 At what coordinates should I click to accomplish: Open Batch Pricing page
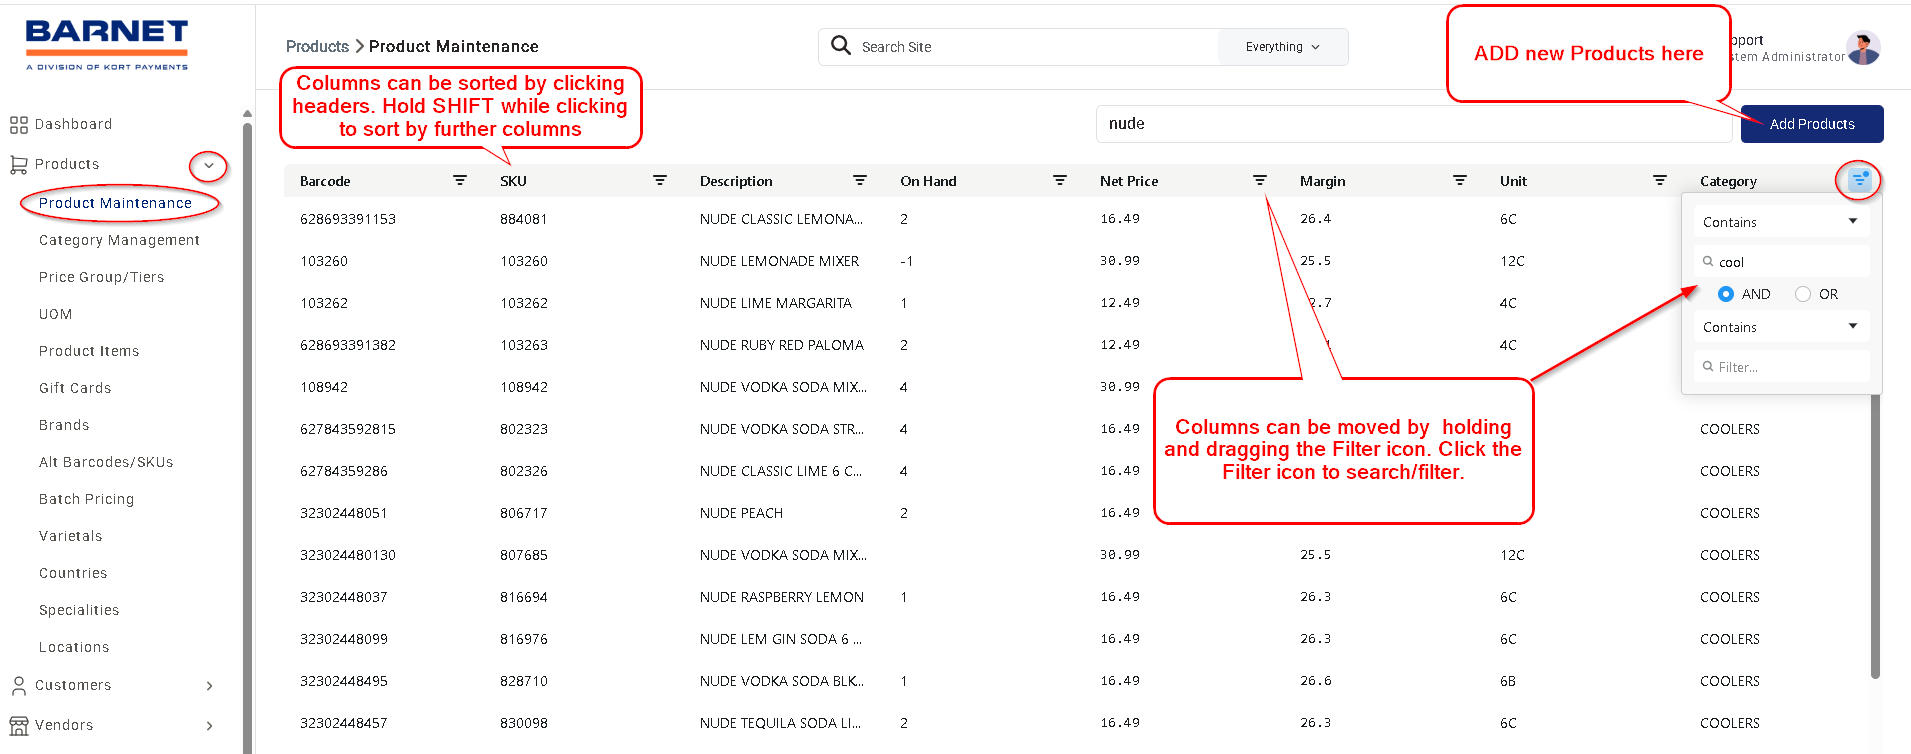(86, 499)
